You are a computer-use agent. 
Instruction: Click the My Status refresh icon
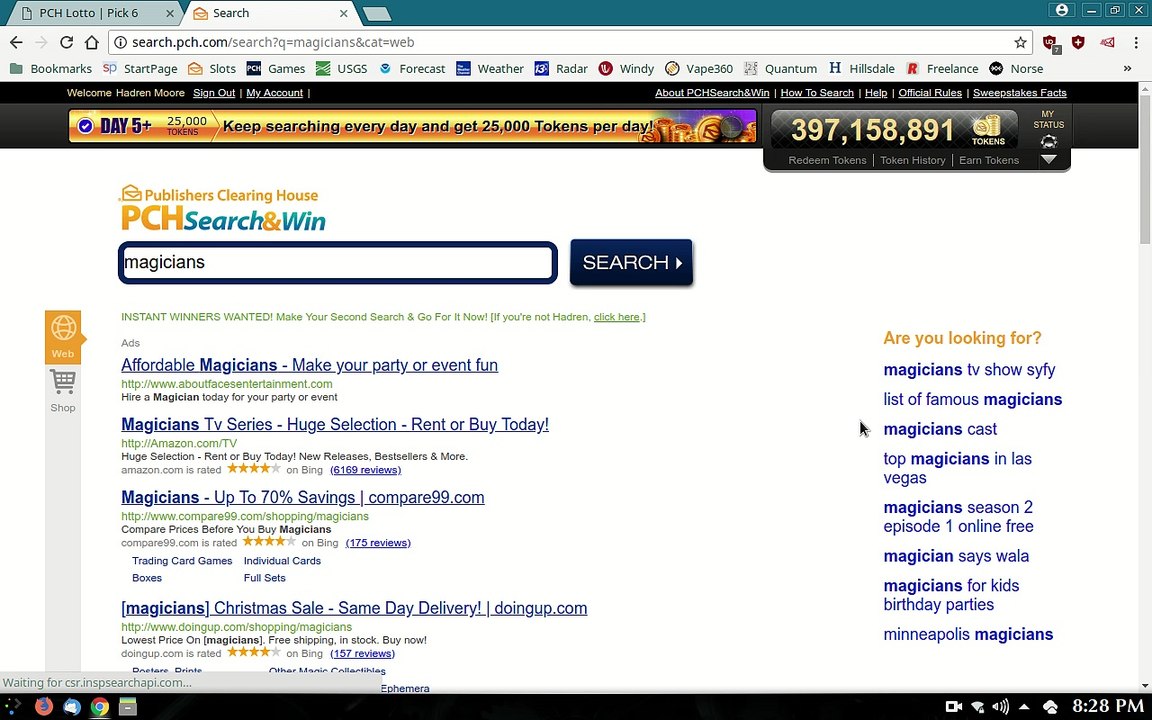(1048, 142)
